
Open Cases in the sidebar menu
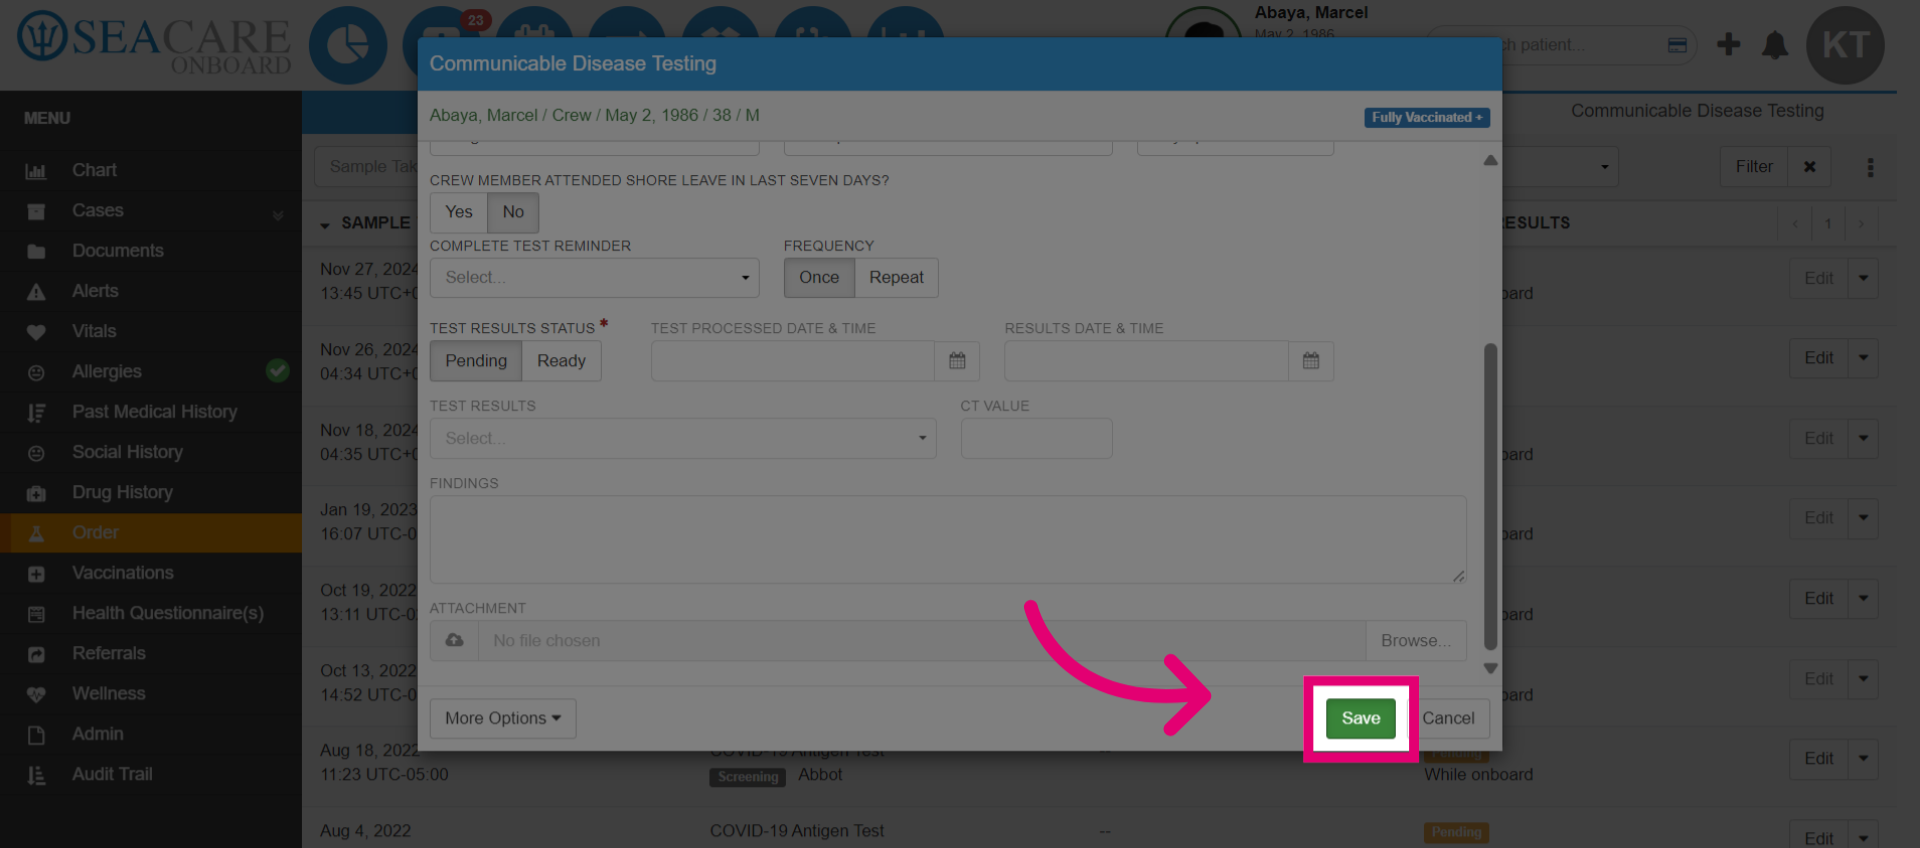pos(98,211)
